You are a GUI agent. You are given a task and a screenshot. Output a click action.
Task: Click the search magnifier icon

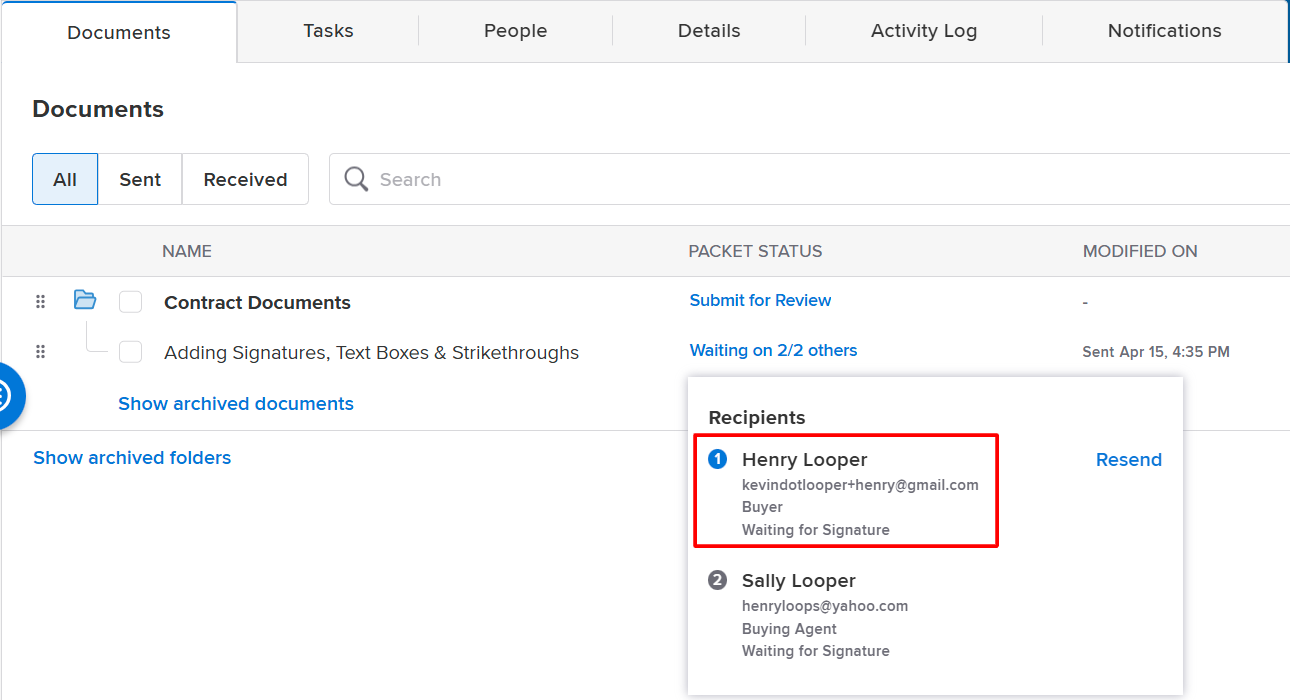[356, 179]
